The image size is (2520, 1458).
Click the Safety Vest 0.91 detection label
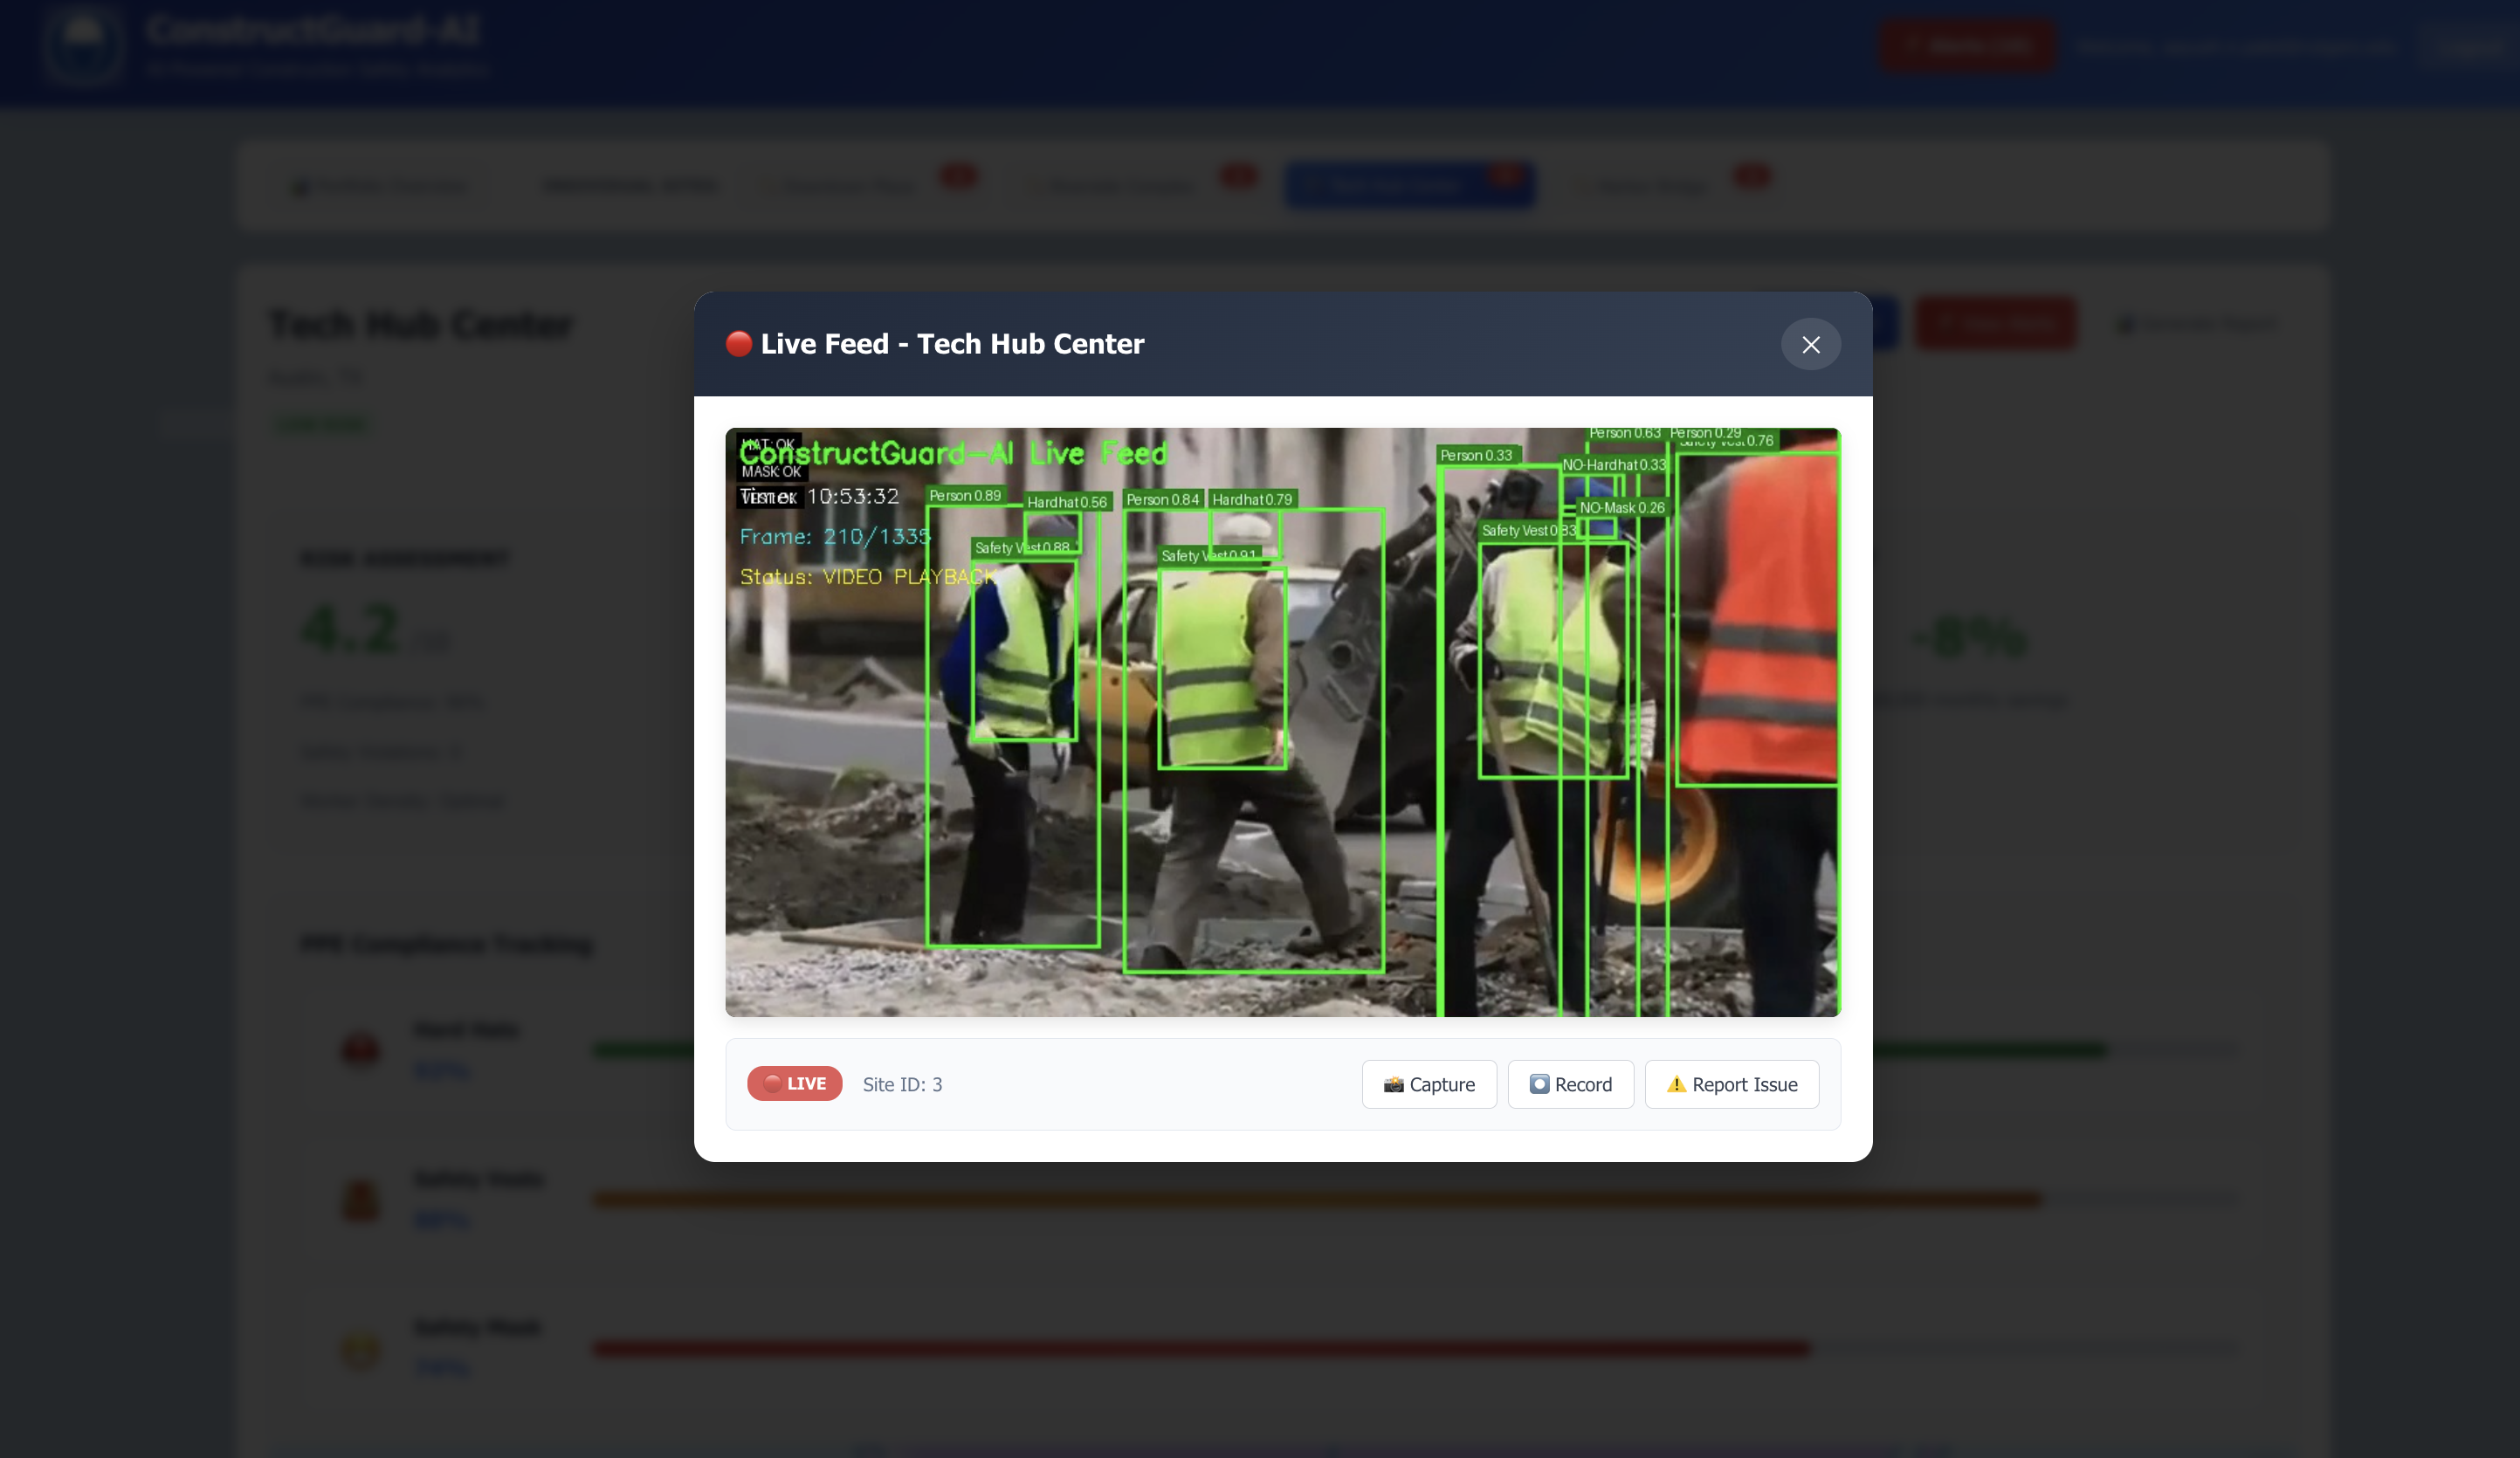click(1208, 555)
